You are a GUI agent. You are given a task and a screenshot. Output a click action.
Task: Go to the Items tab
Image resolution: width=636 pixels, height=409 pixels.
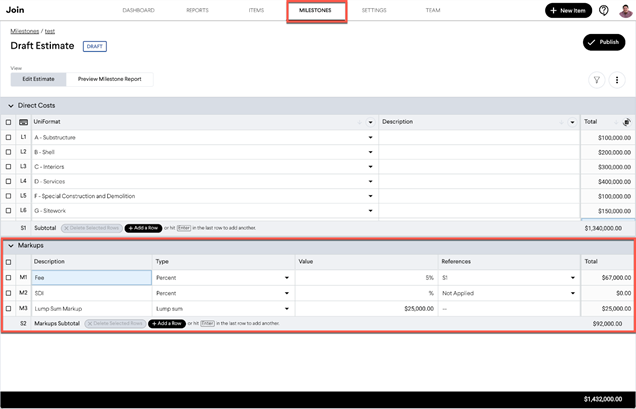click(x=256, y=11)
